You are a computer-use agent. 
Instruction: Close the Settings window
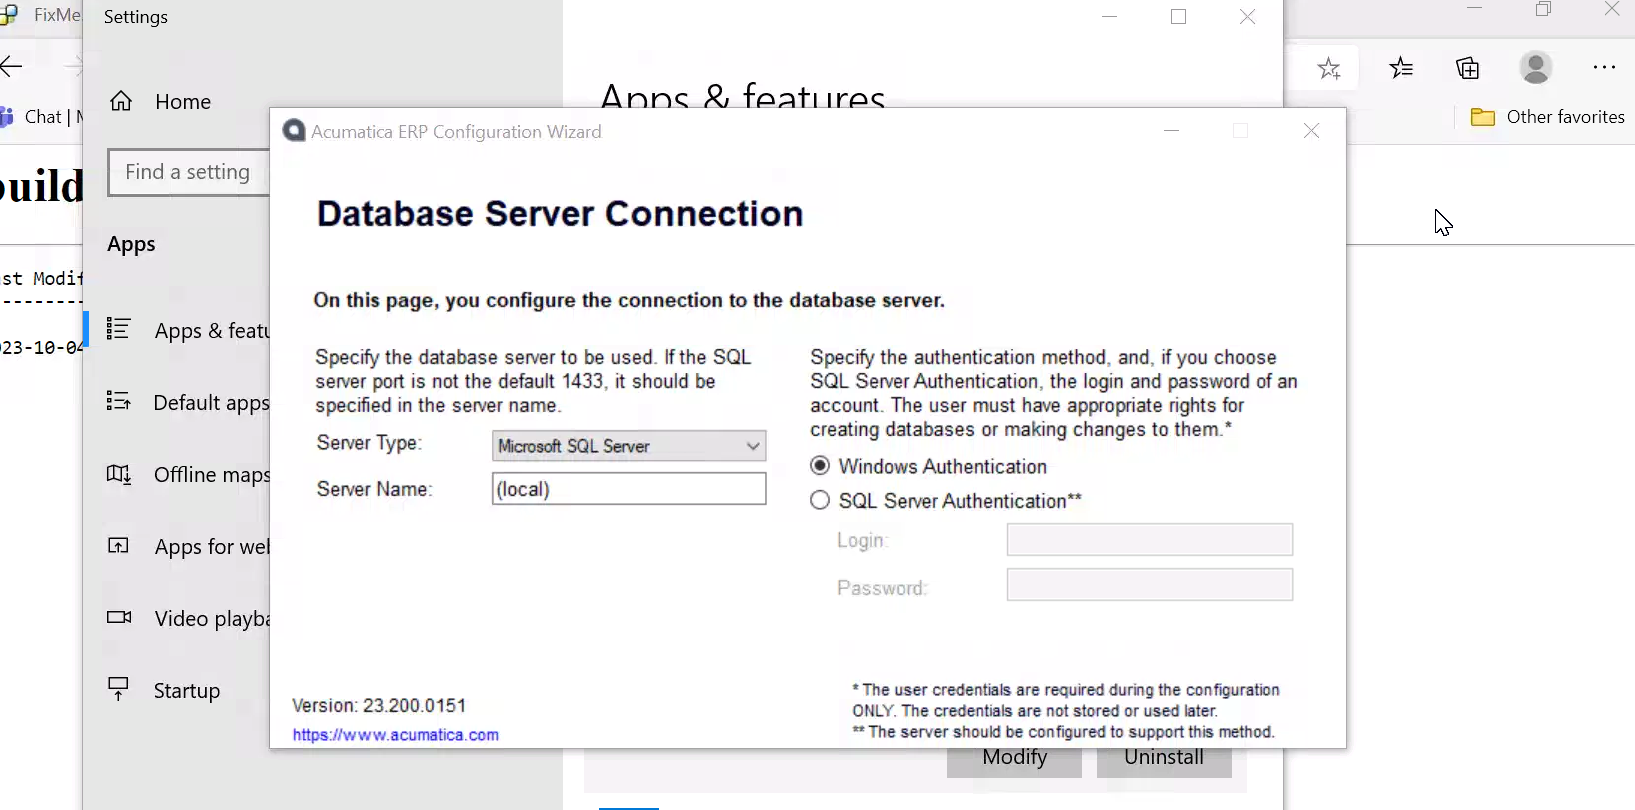pyautogui.click(x=1247, y=16)
